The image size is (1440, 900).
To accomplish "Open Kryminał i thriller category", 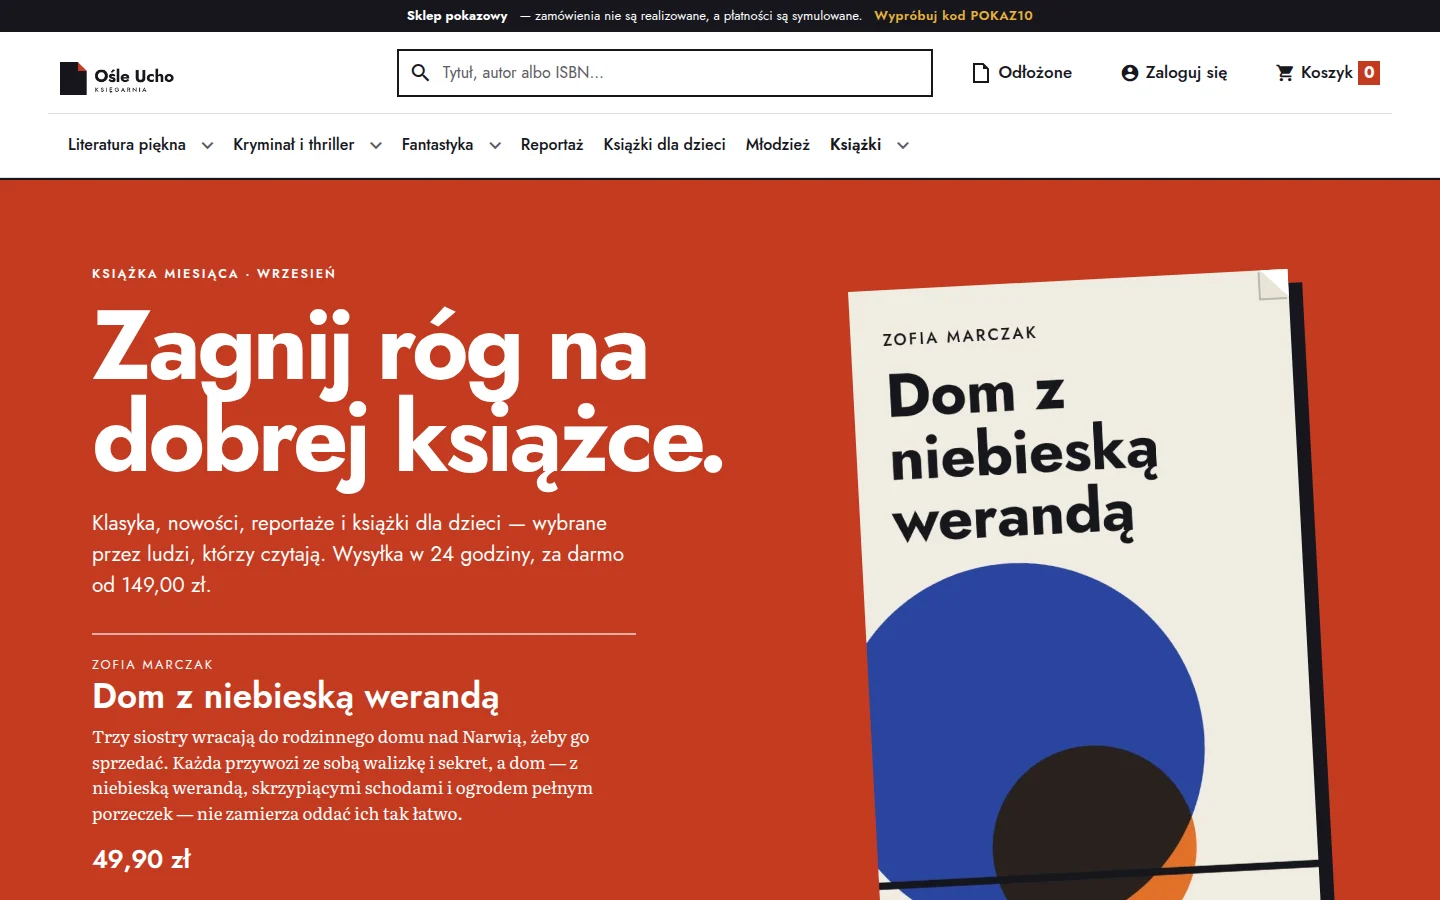I will [294, 145].
